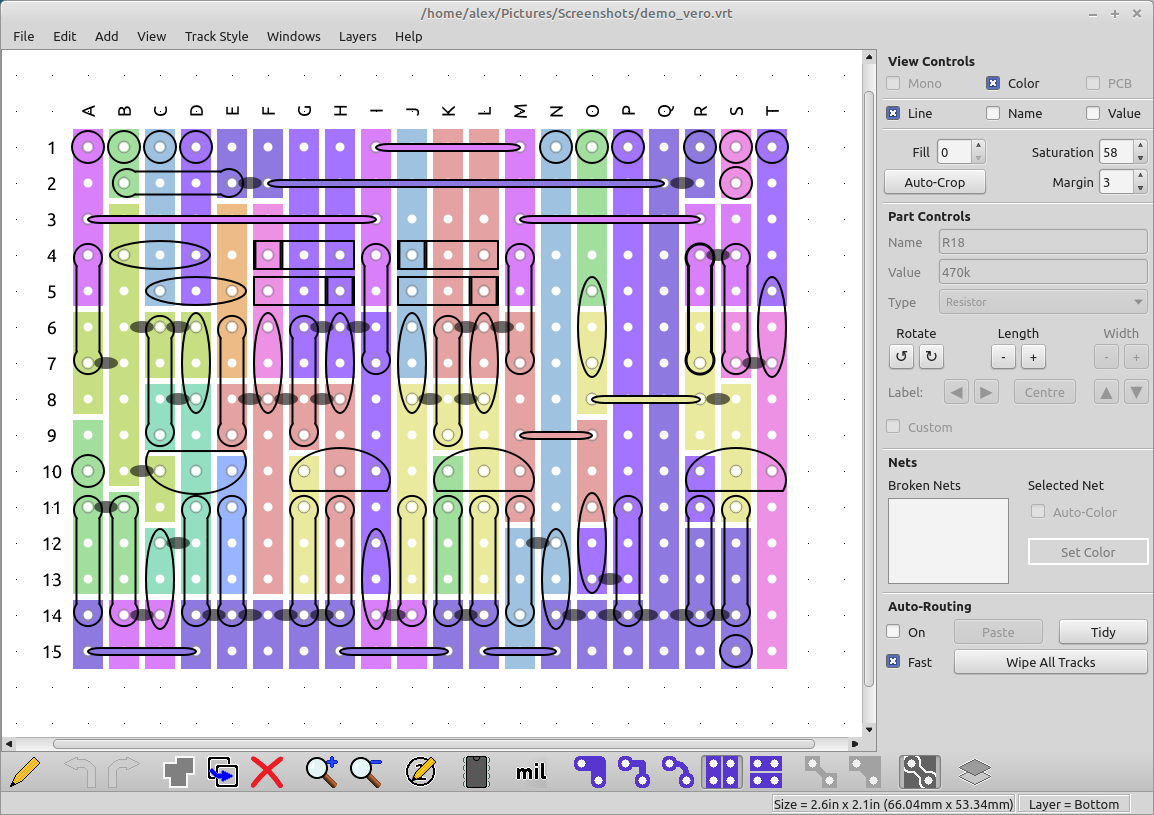Click inside the Value field showing 470k
This screenshot has width=1154, height=815.
(x=1042, y=271)
